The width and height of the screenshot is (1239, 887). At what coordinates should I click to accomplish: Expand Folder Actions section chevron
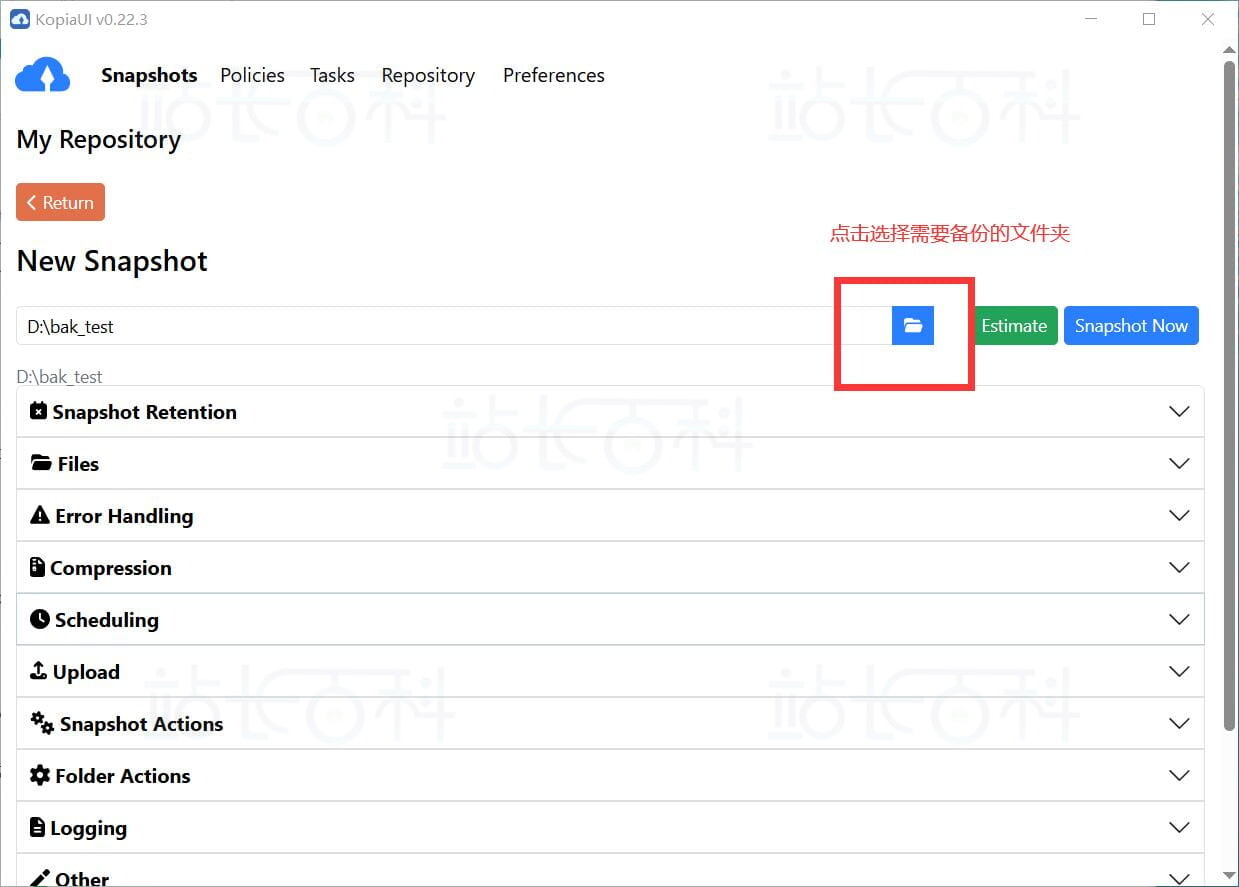tap(1179, 776)
